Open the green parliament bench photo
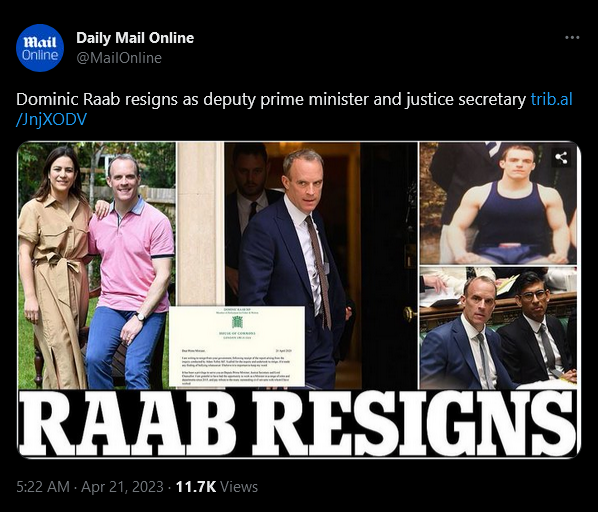The image size is (598, 512). [x=498, y=328]
